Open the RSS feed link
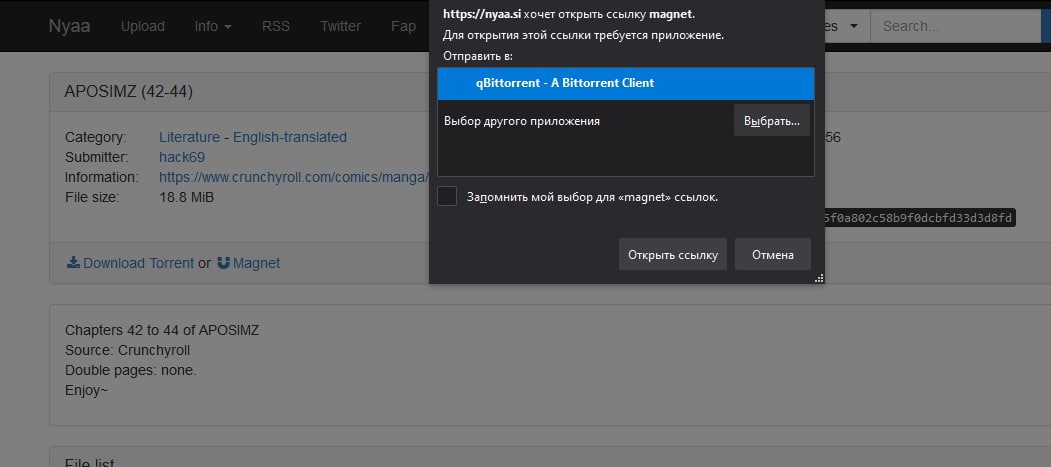 coord(275,26)
